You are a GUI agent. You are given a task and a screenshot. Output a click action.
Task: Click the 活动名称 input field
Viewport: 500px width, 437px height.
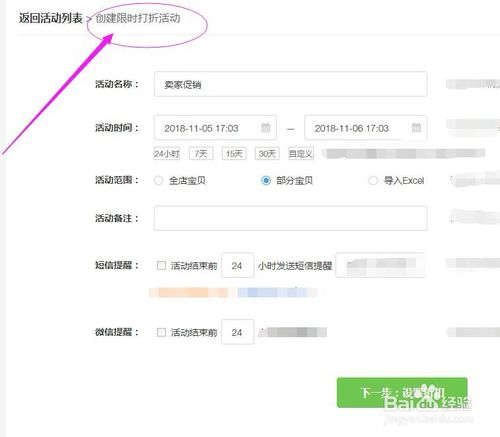point(290,84)
